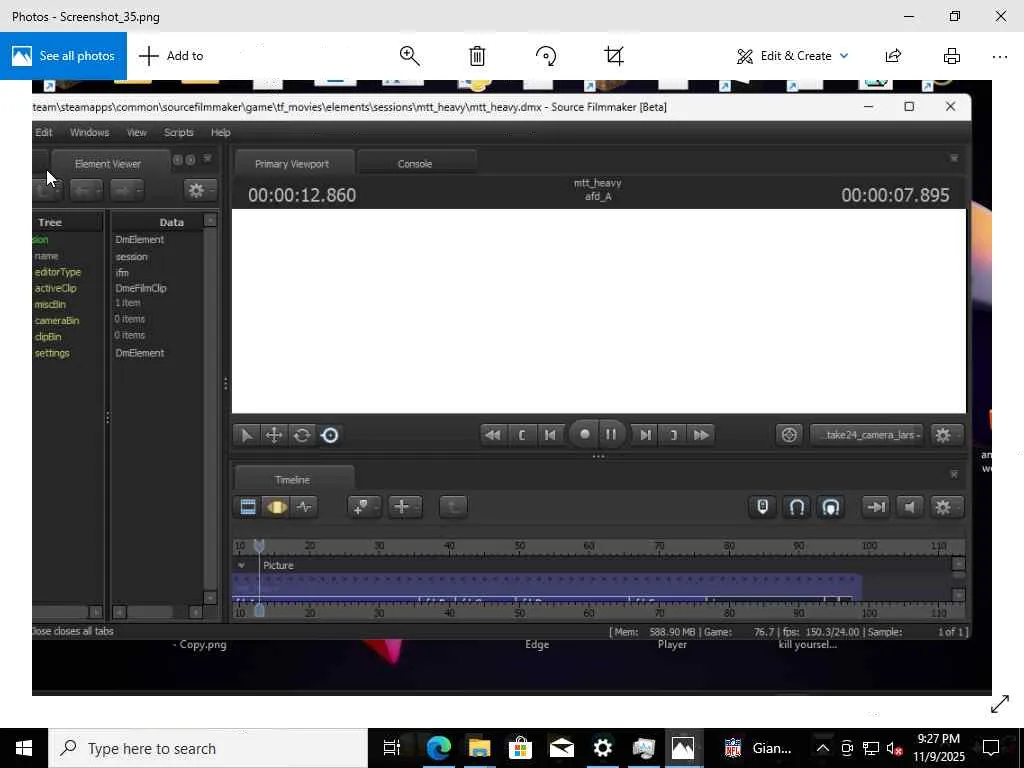Open File Explorer from the taskbar

point(479,748)
